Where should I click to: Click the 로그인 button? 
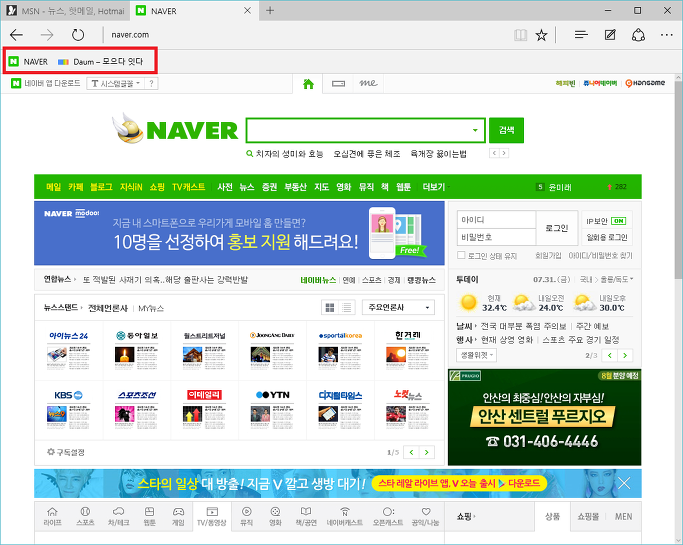(x=557, y=228)
